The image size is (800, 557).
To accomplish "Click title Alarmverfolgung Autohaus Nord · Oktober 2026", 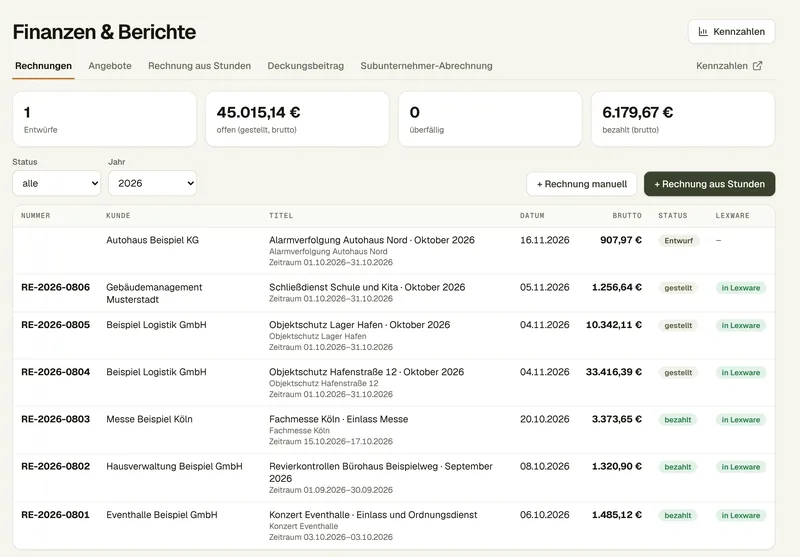I will click(372, 240).
